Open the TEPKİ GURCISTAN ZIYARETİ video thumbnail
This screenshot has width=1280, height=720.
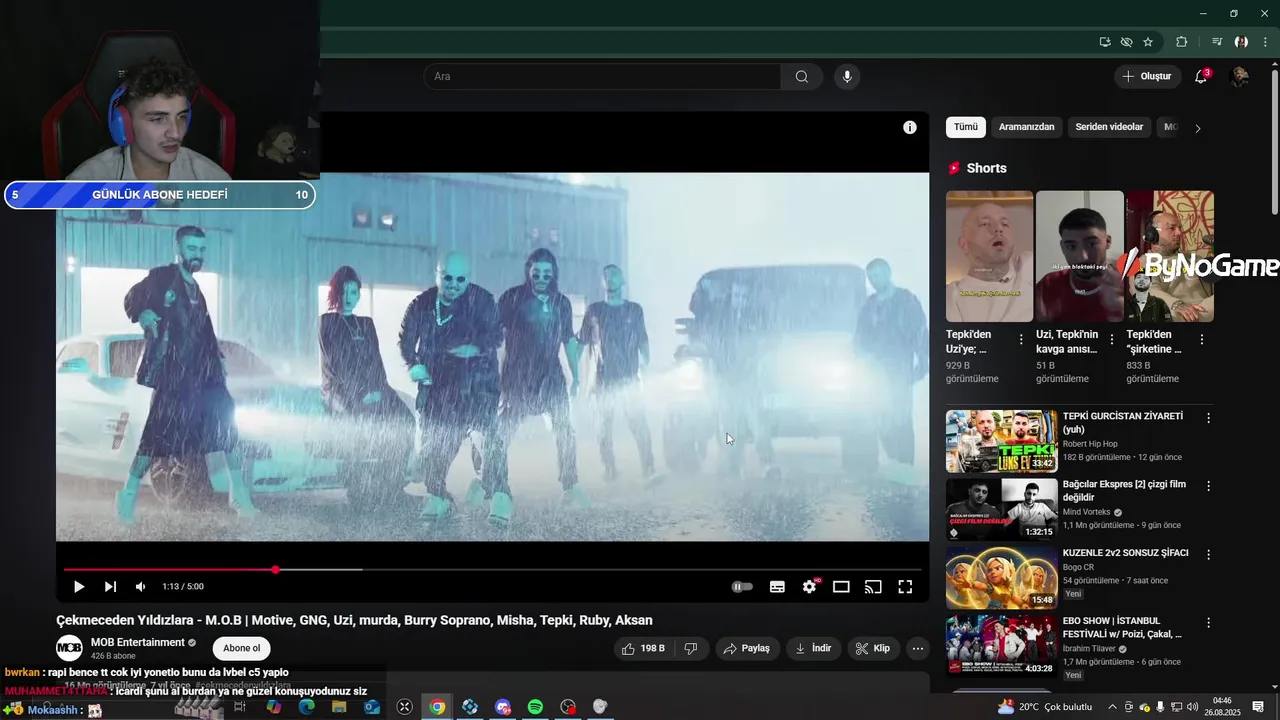[1001, 441]
